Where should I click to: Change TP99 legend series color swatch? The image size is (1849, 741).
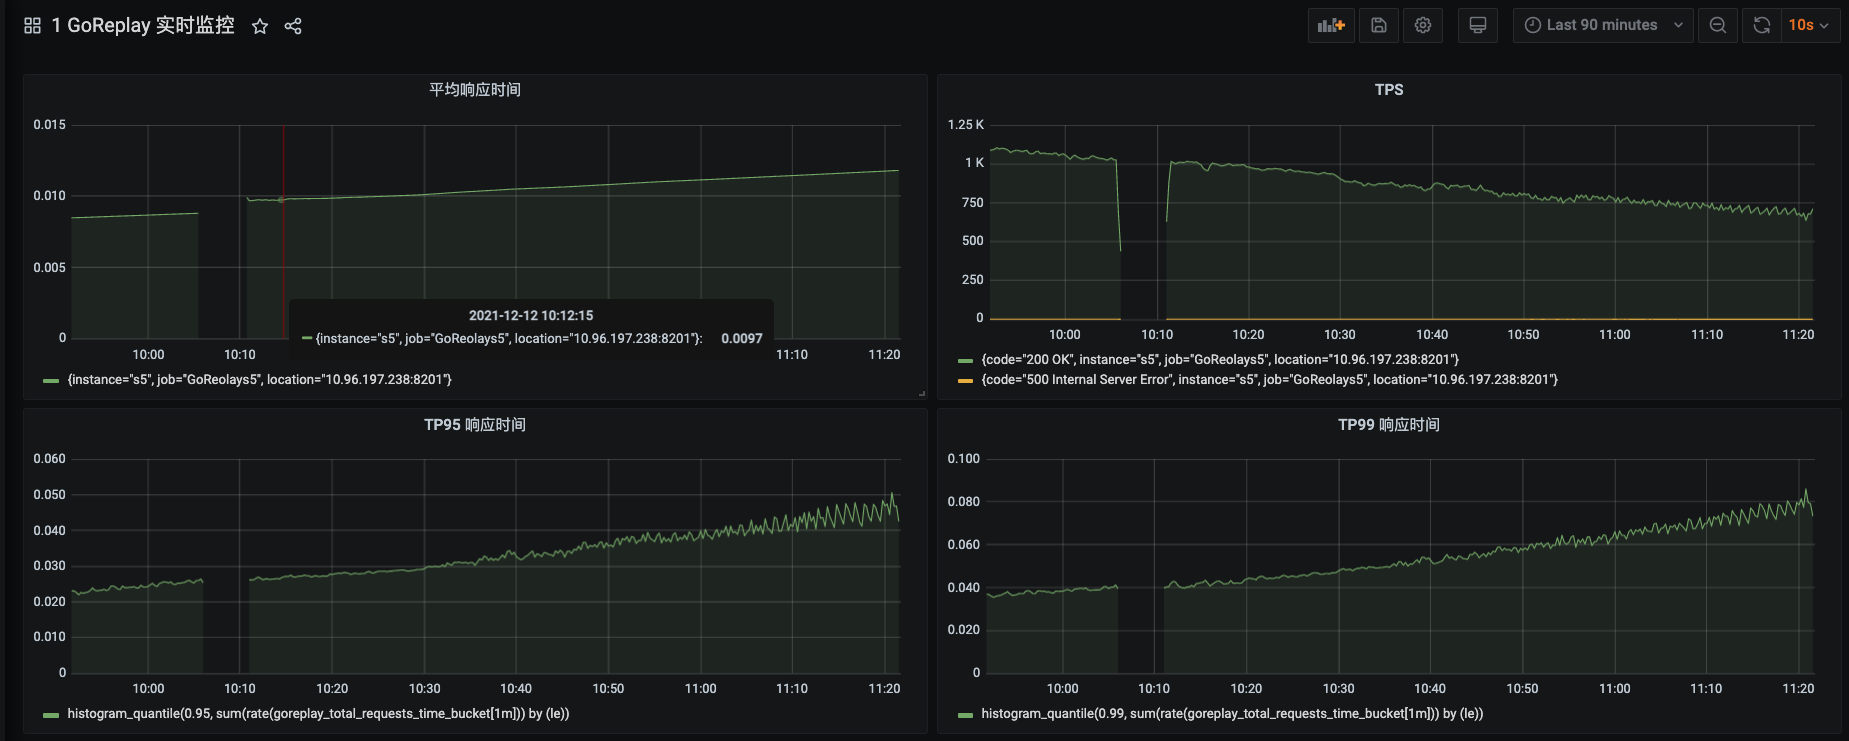965,715
